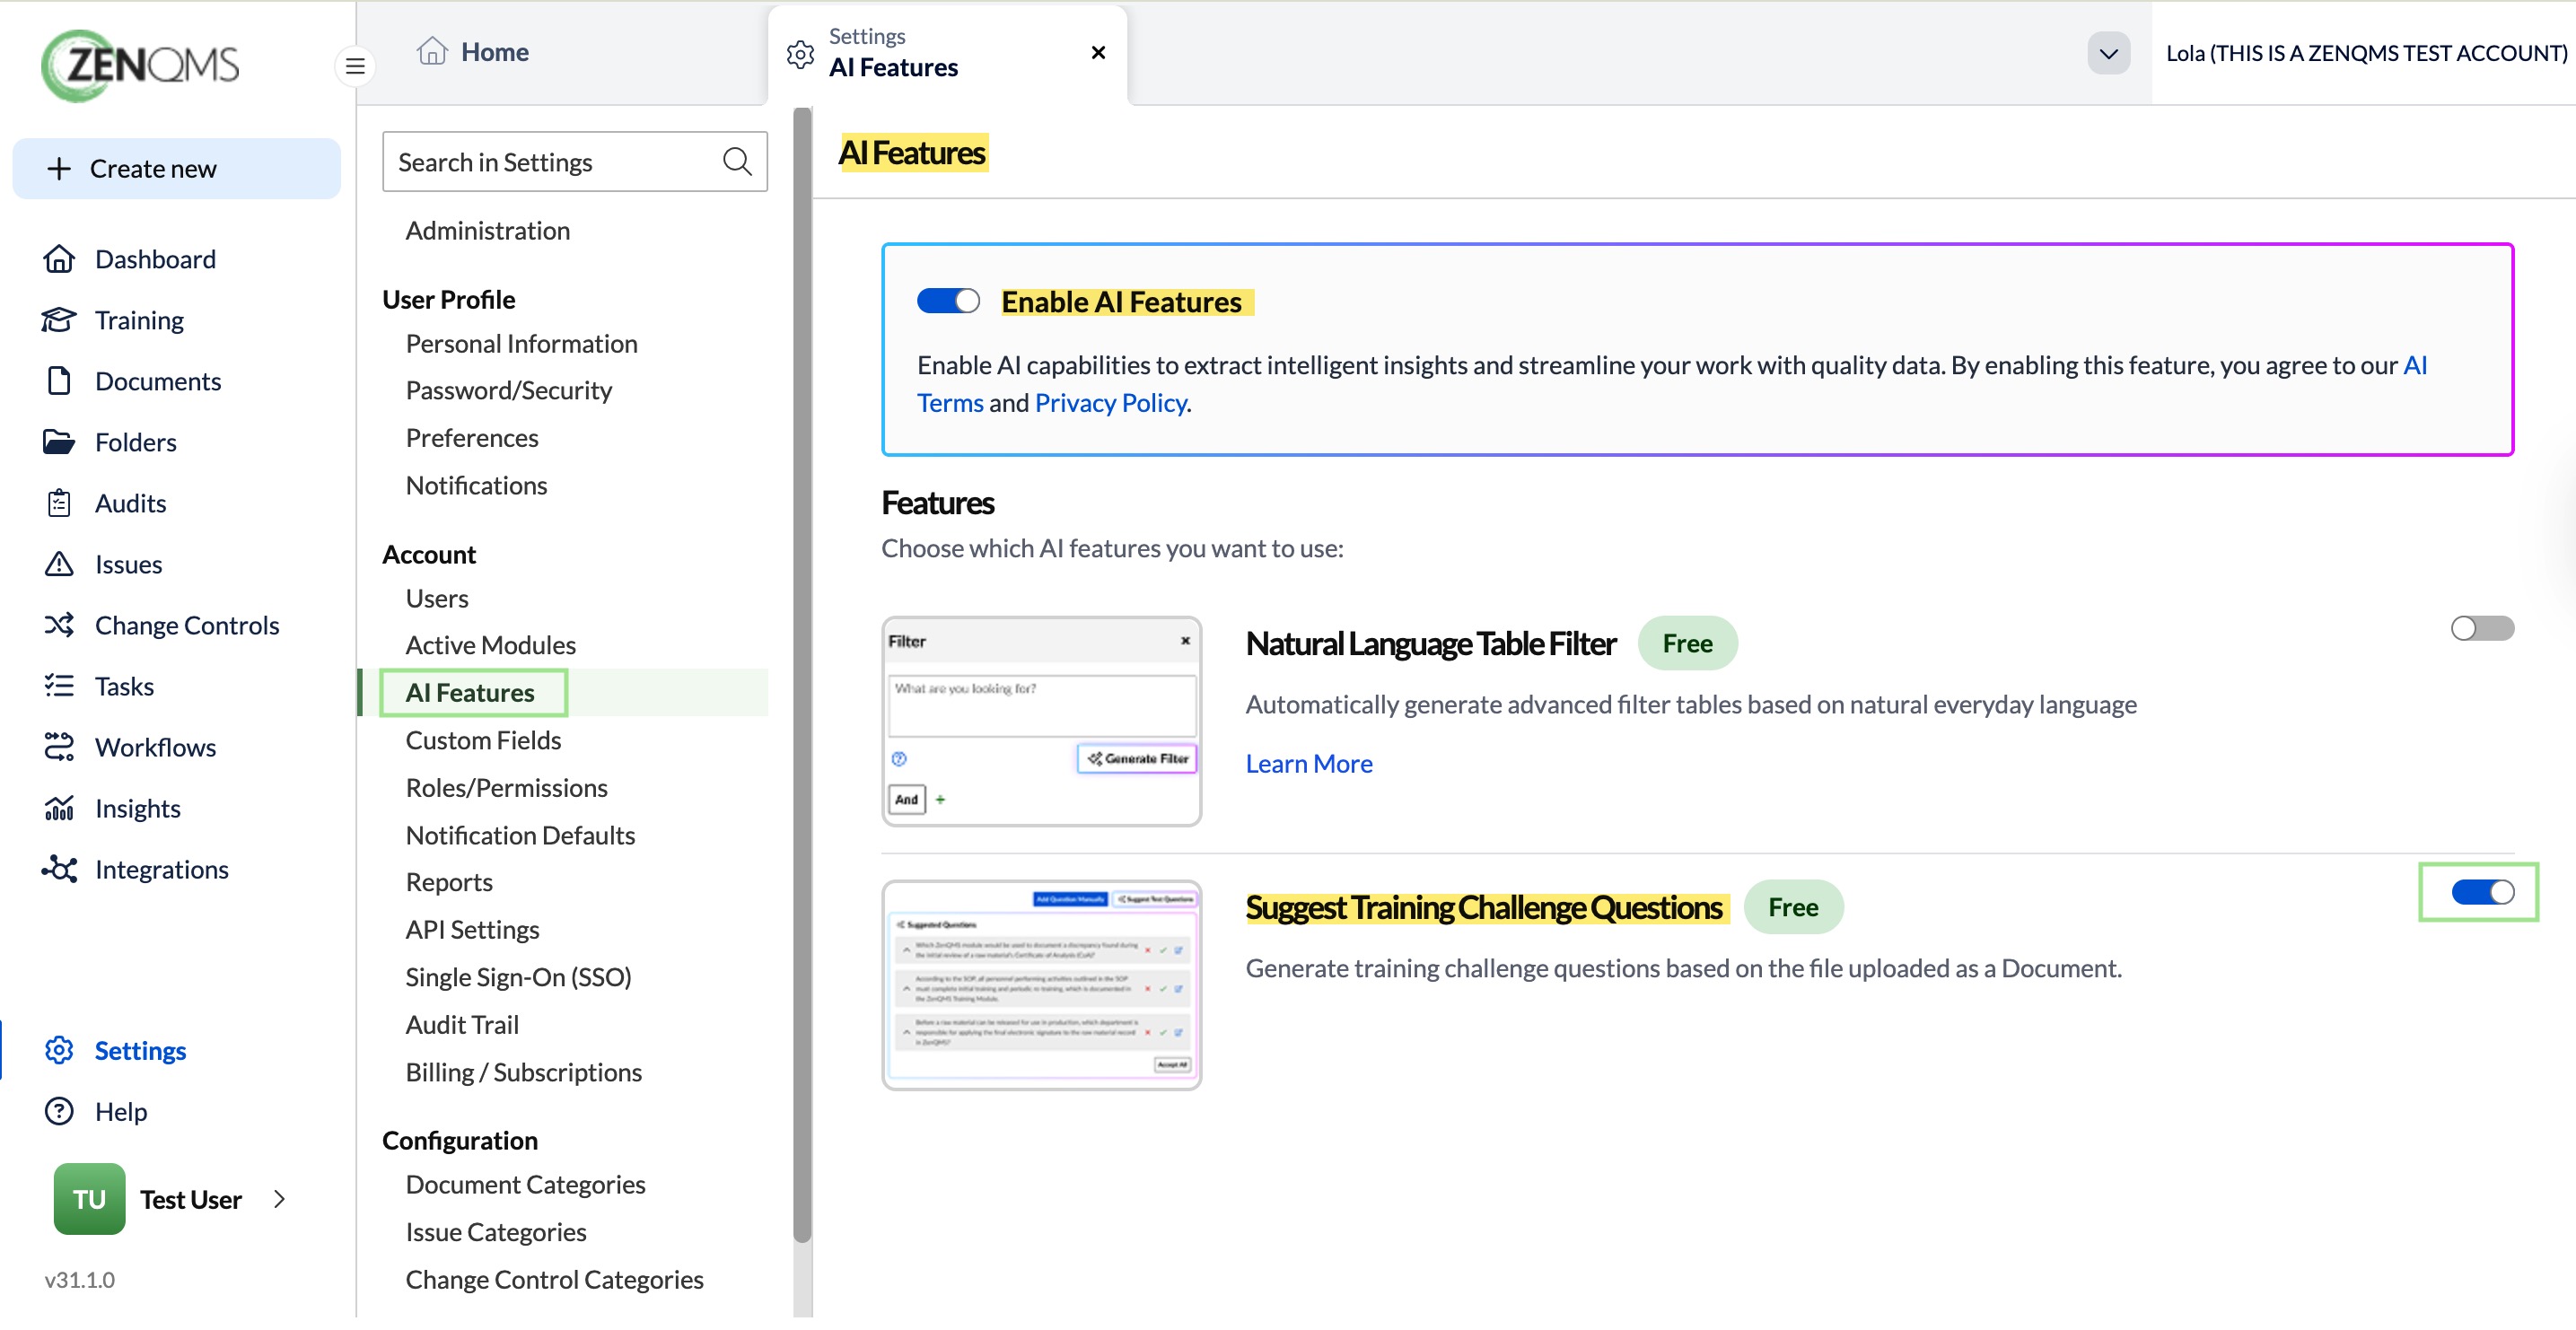Open Active Modules settings
2576x1330 pixels.
[x=490, y=646]
